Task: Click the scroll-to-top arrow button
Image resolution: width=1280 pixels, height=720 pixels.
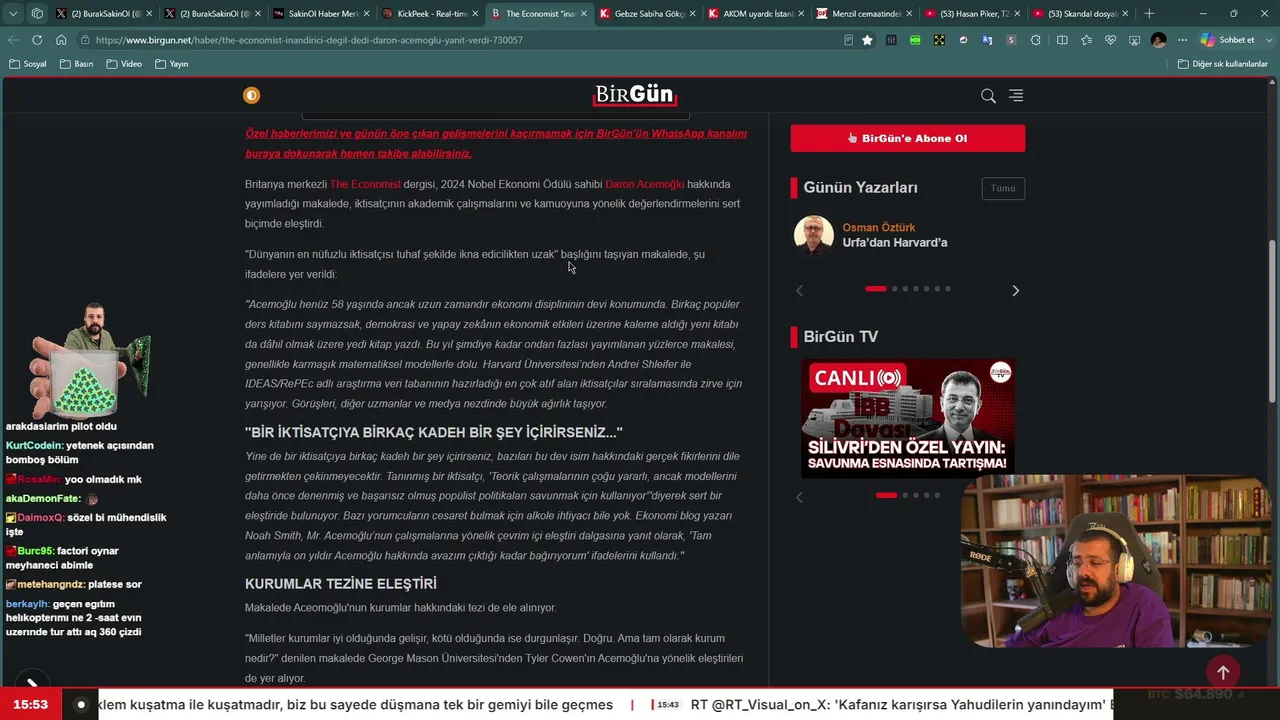Action: tap(1222, 672)
